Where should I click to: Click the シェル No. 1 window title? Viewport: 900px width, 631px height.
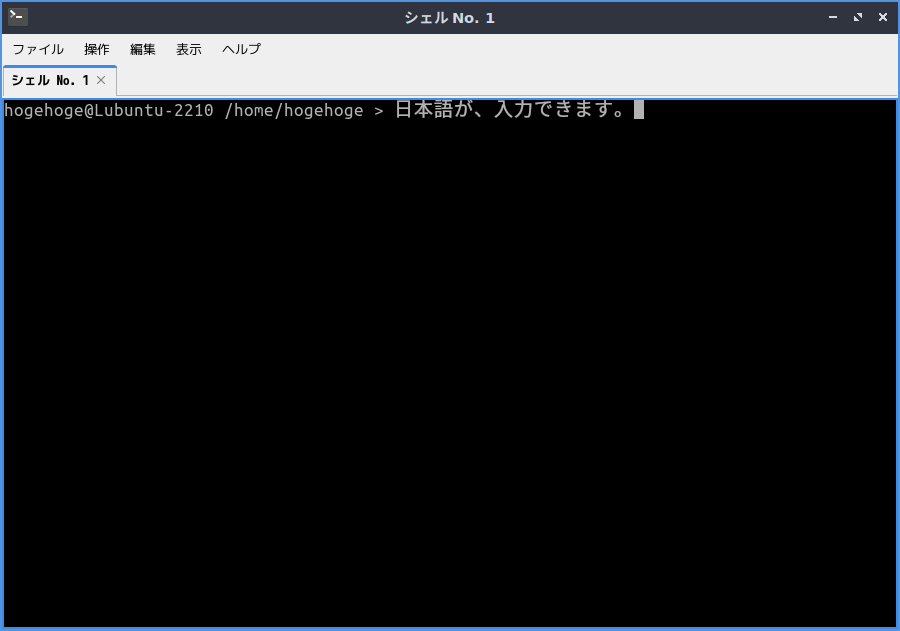(449, 18)
